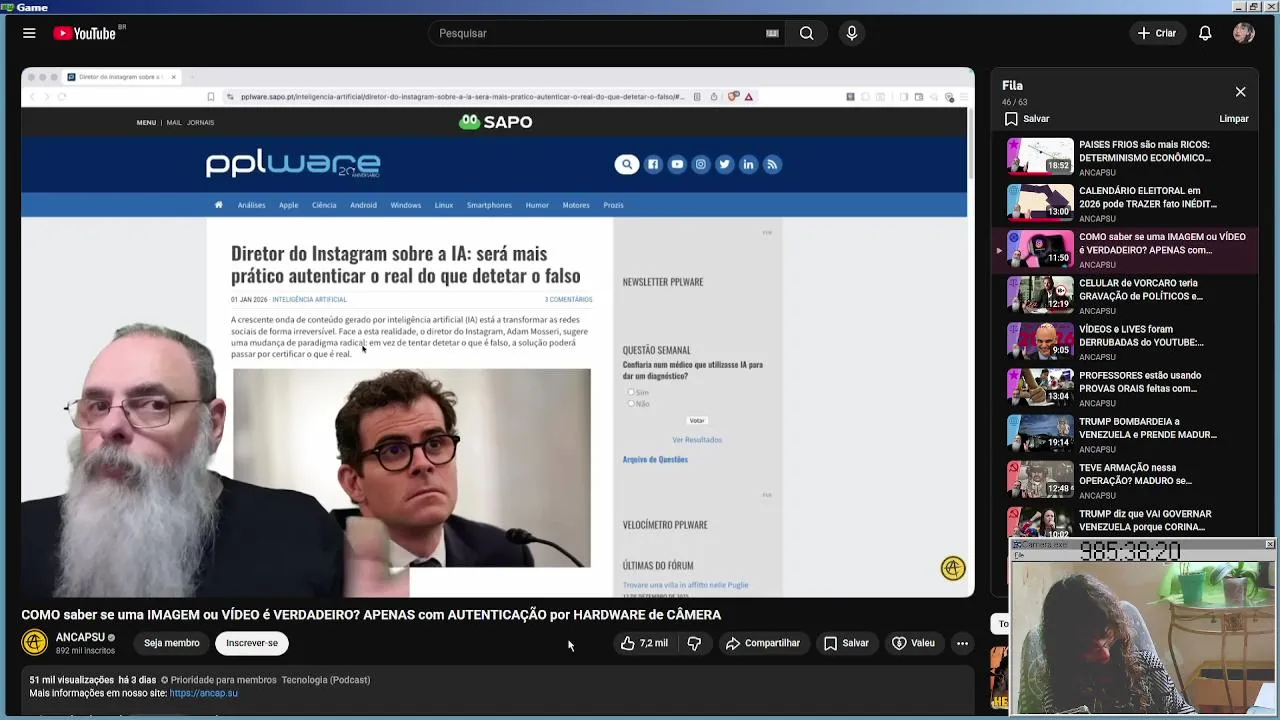
Task: Open the notifications bell
Action: 1205,33
